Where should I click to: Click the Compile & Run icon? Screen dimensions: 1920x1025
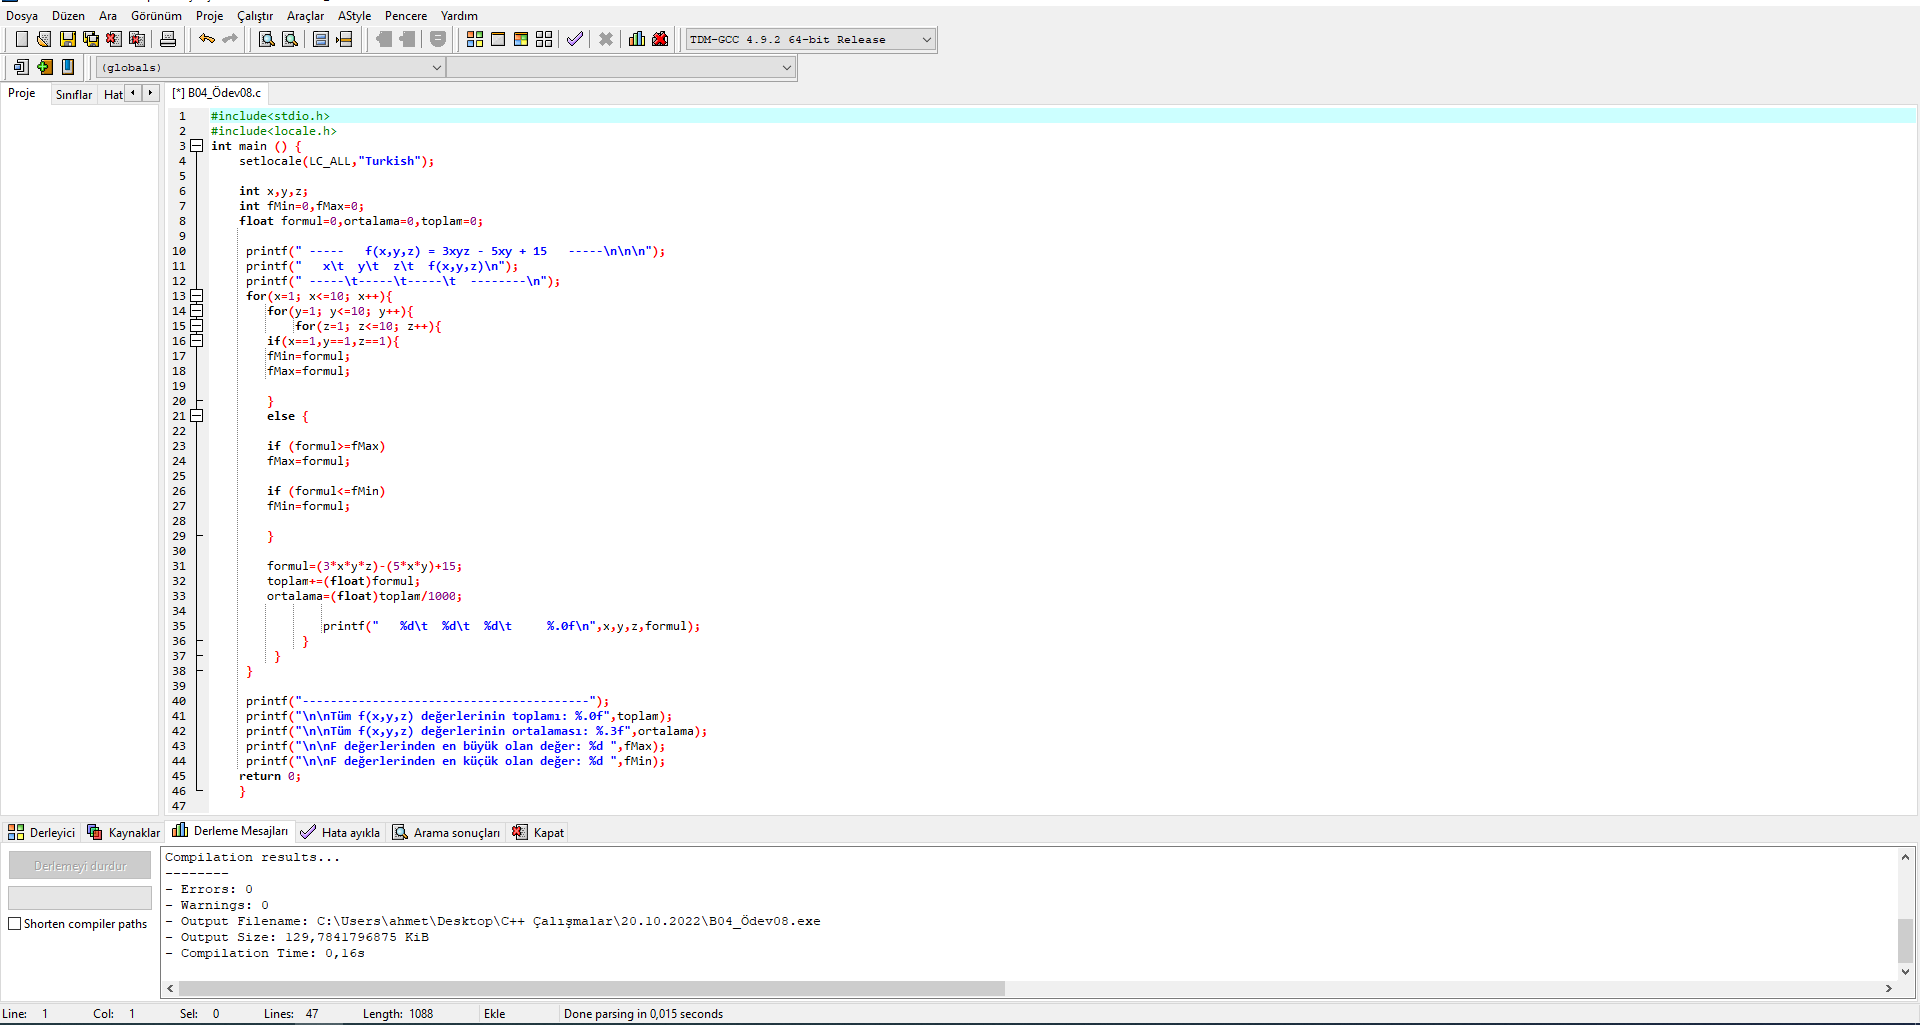[521, 39]
